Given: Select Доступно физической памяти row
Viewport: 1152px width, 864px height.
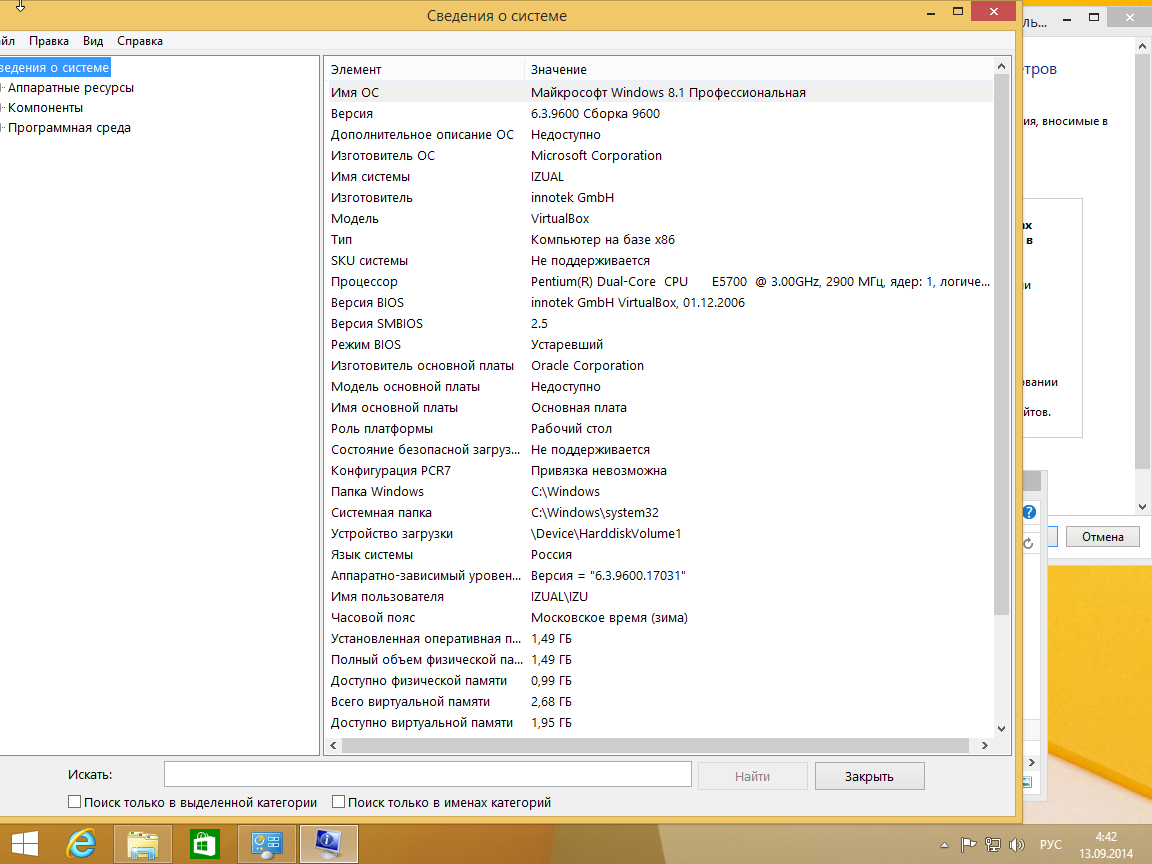Looking at the screenshot, I should coord(658,681).
